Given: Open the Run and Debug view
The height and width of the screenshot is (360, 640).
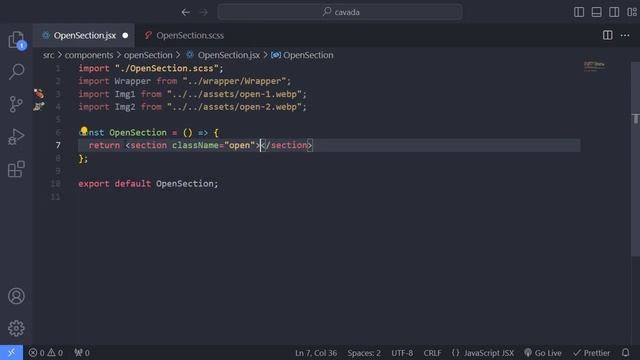Looking at the screenshot, I should coord(16,137).
